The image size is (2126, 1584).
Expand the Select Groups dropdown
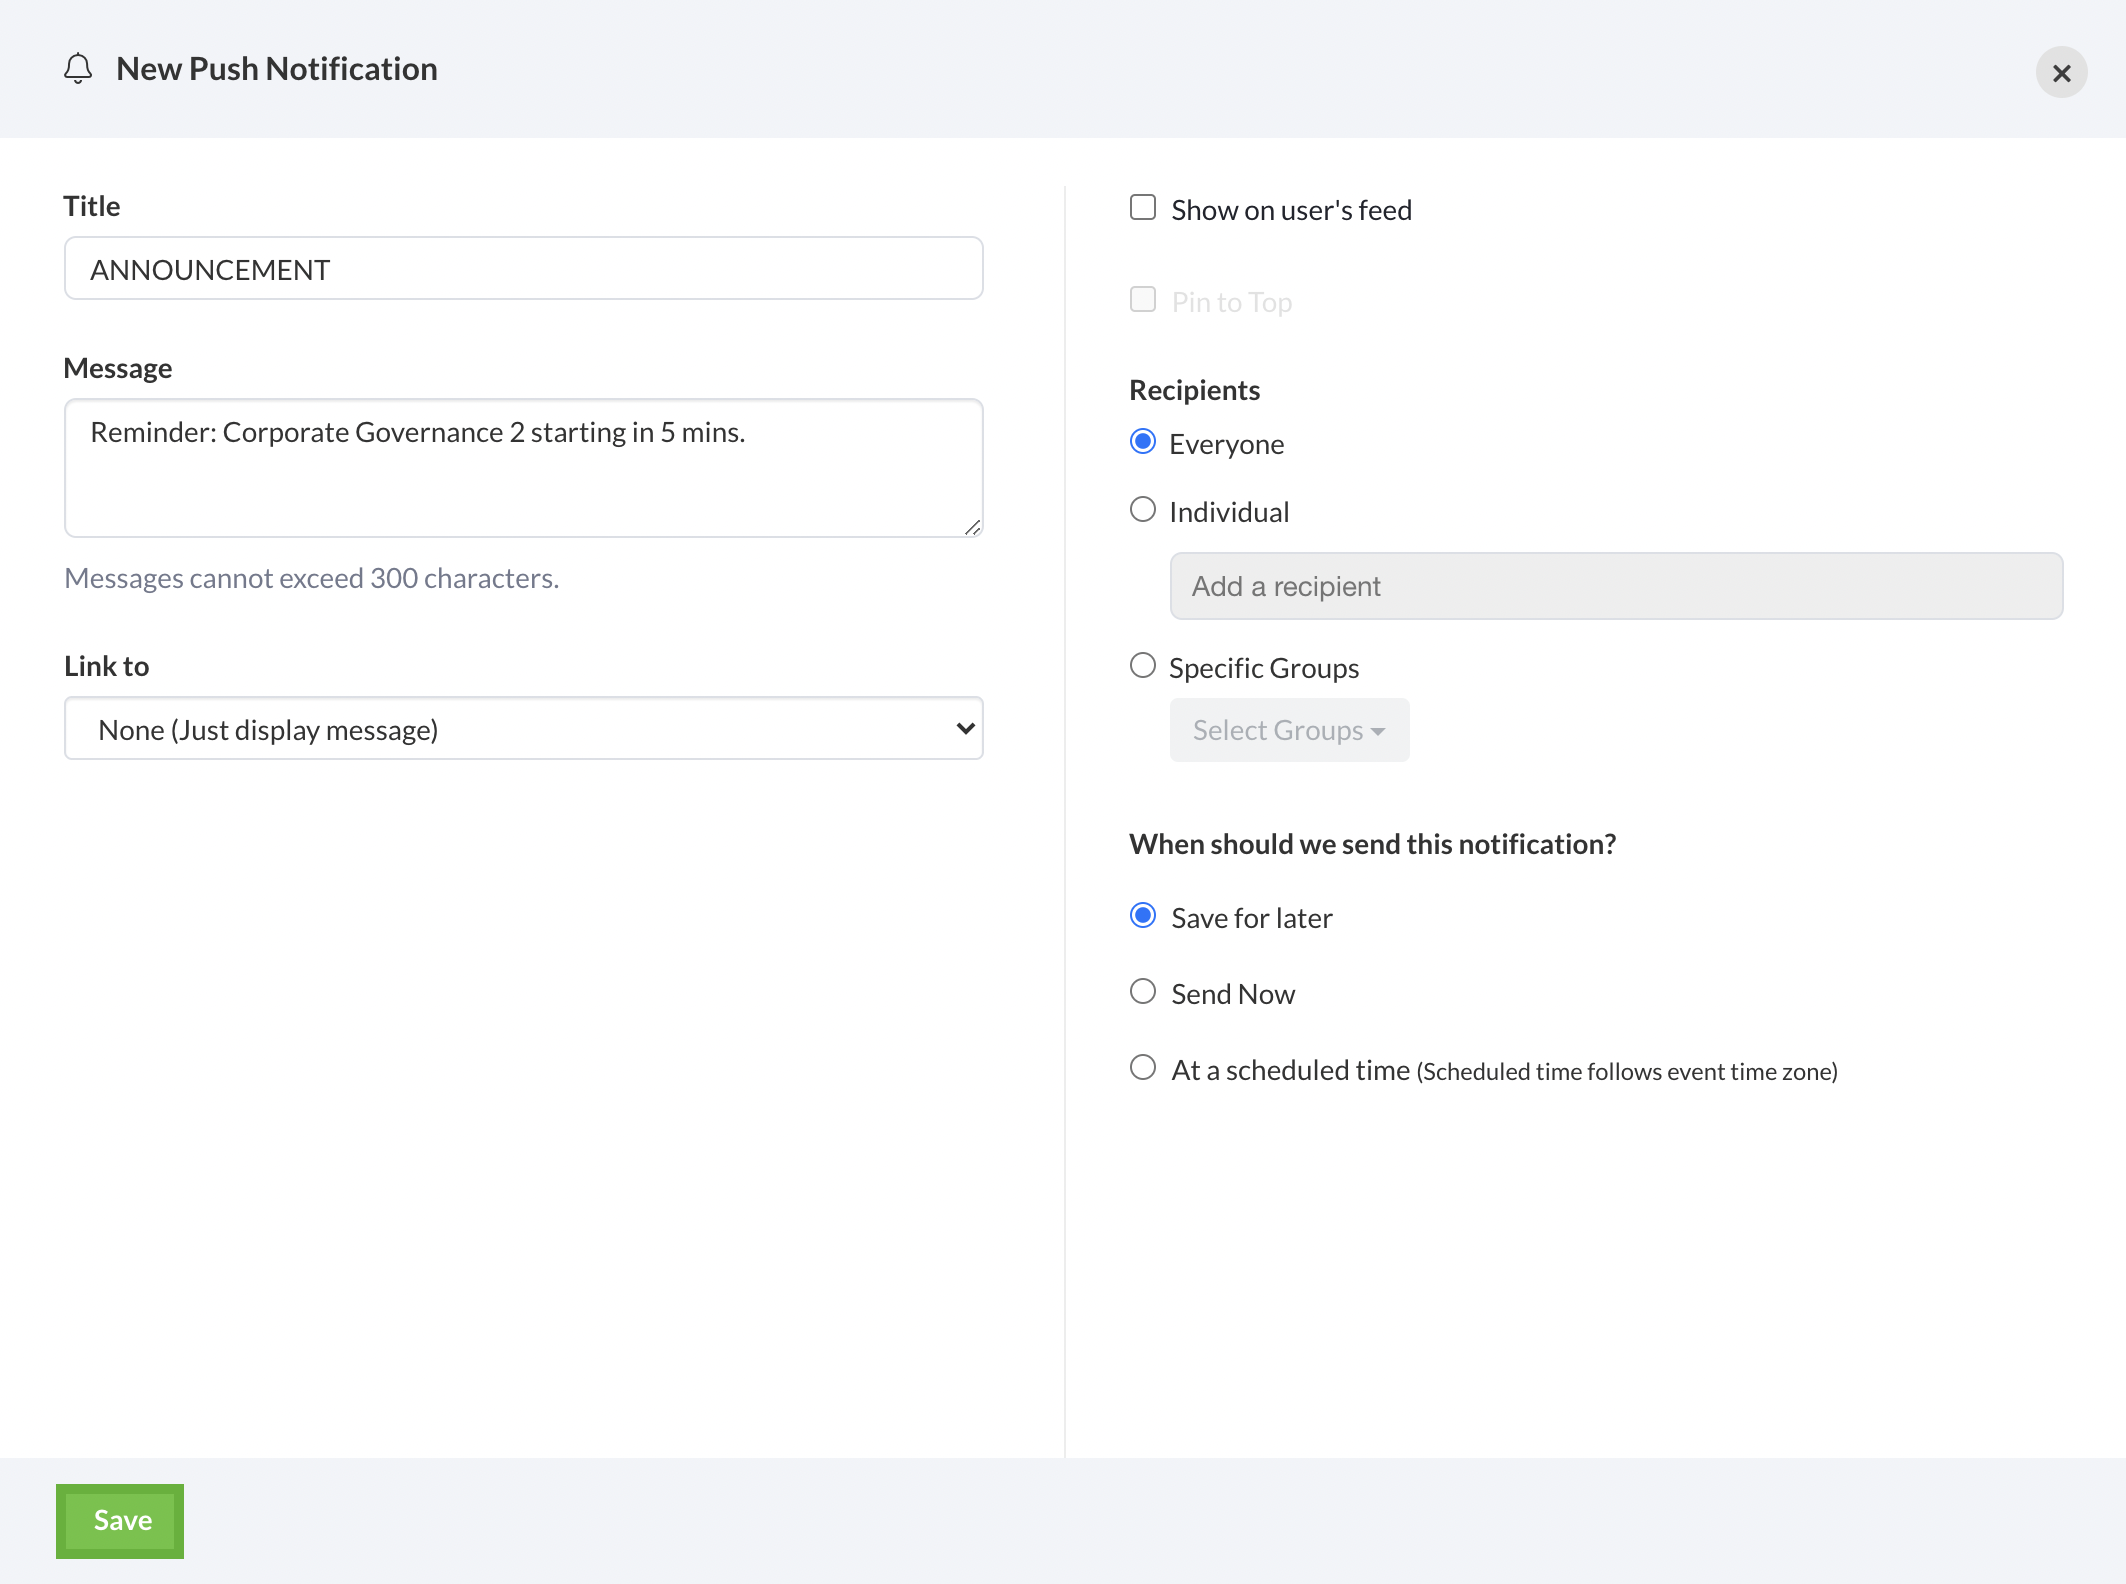pos(1288,730)
